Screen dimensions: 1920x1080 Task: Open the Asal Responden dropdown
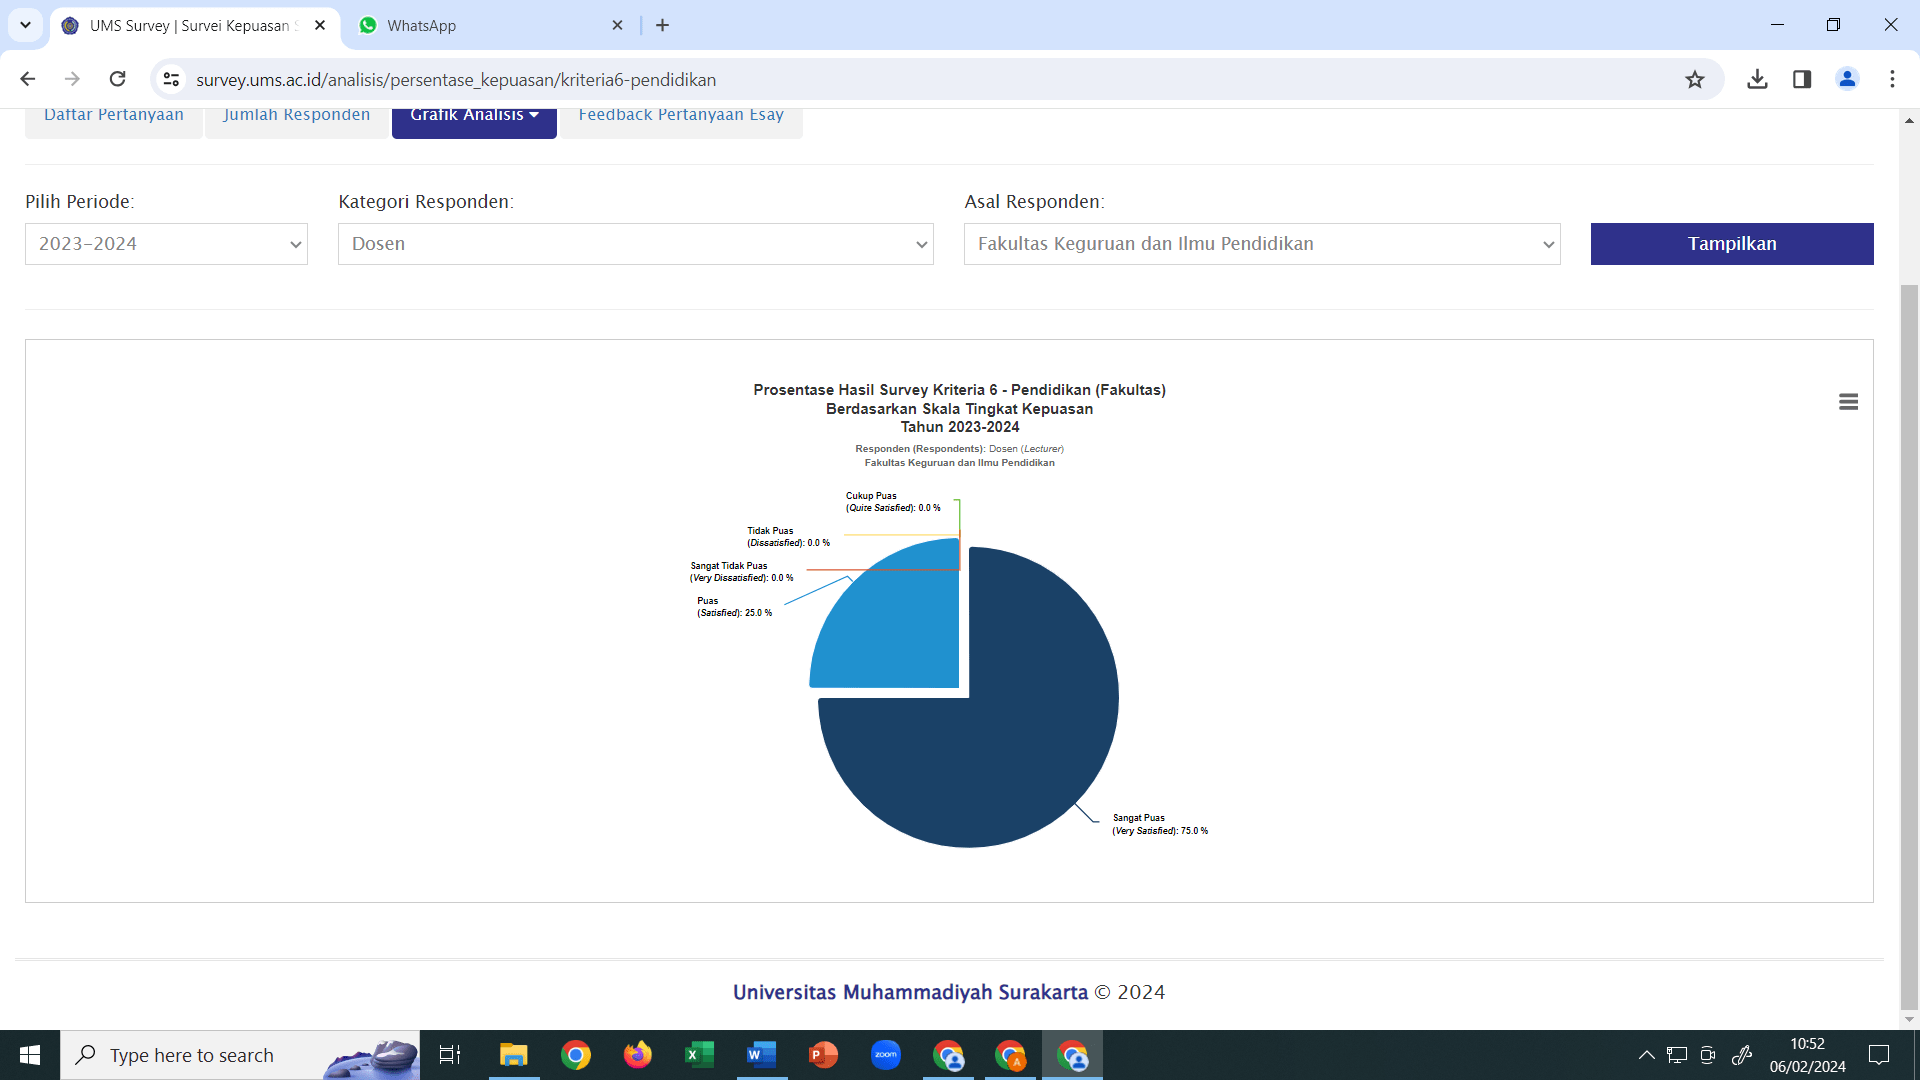[x=1262, y=244]
